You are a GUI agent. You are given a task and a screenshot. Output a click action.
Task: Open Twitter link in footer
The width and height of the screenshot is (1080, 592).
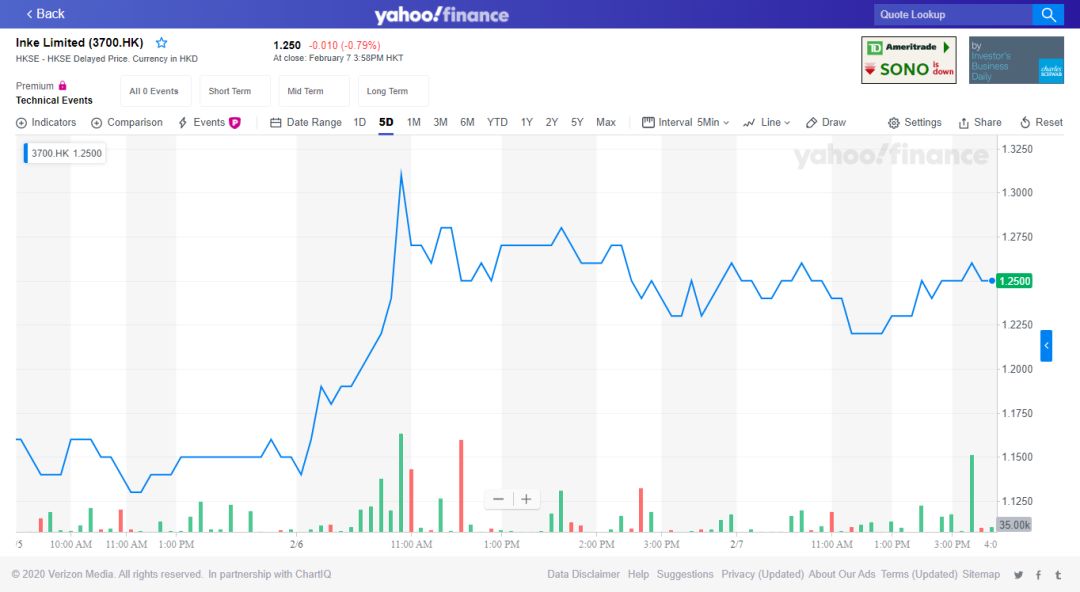click(1018, 575)
